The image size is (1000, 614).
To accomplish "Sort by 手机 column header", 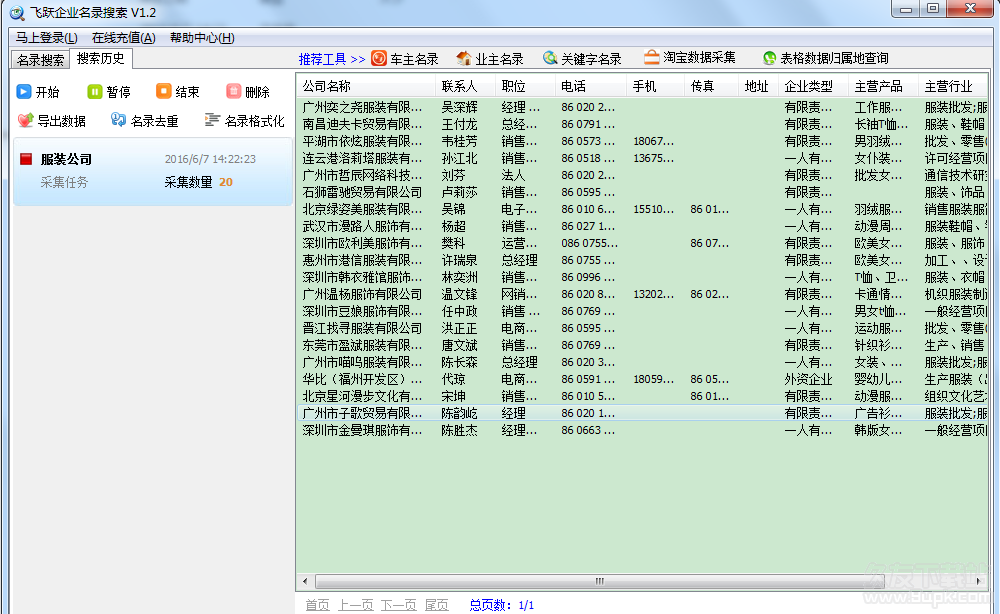I will 655,86.
